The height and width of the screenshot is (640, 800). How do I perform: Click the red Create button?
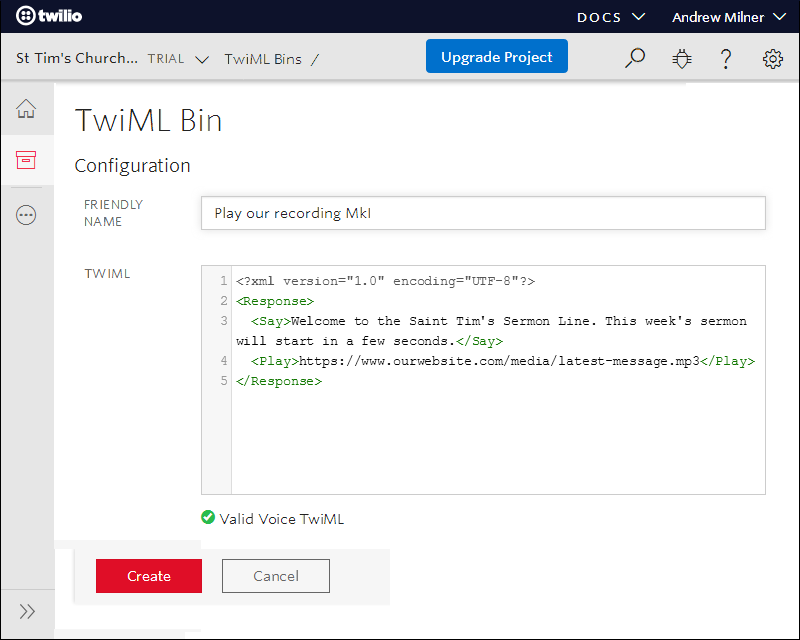tap(148, 576)
